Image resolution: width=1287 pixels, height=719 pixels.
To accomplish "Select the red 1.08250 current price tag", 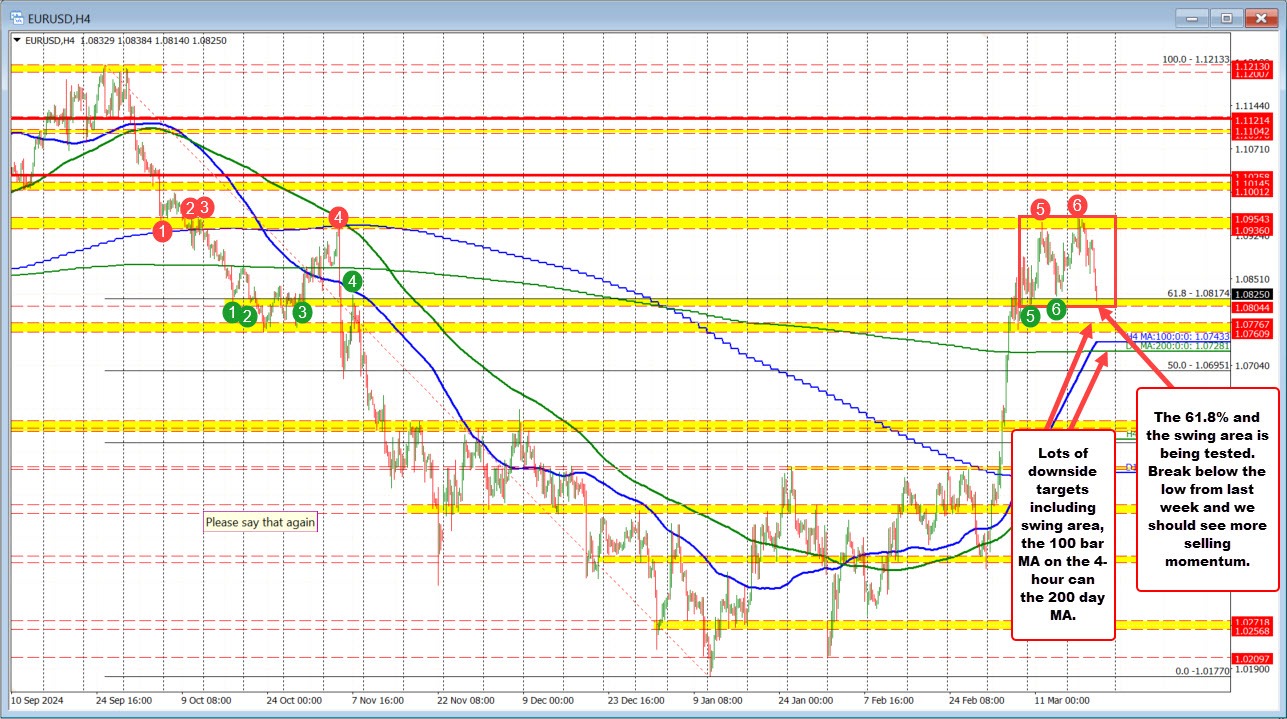I will click(1252, 294).
